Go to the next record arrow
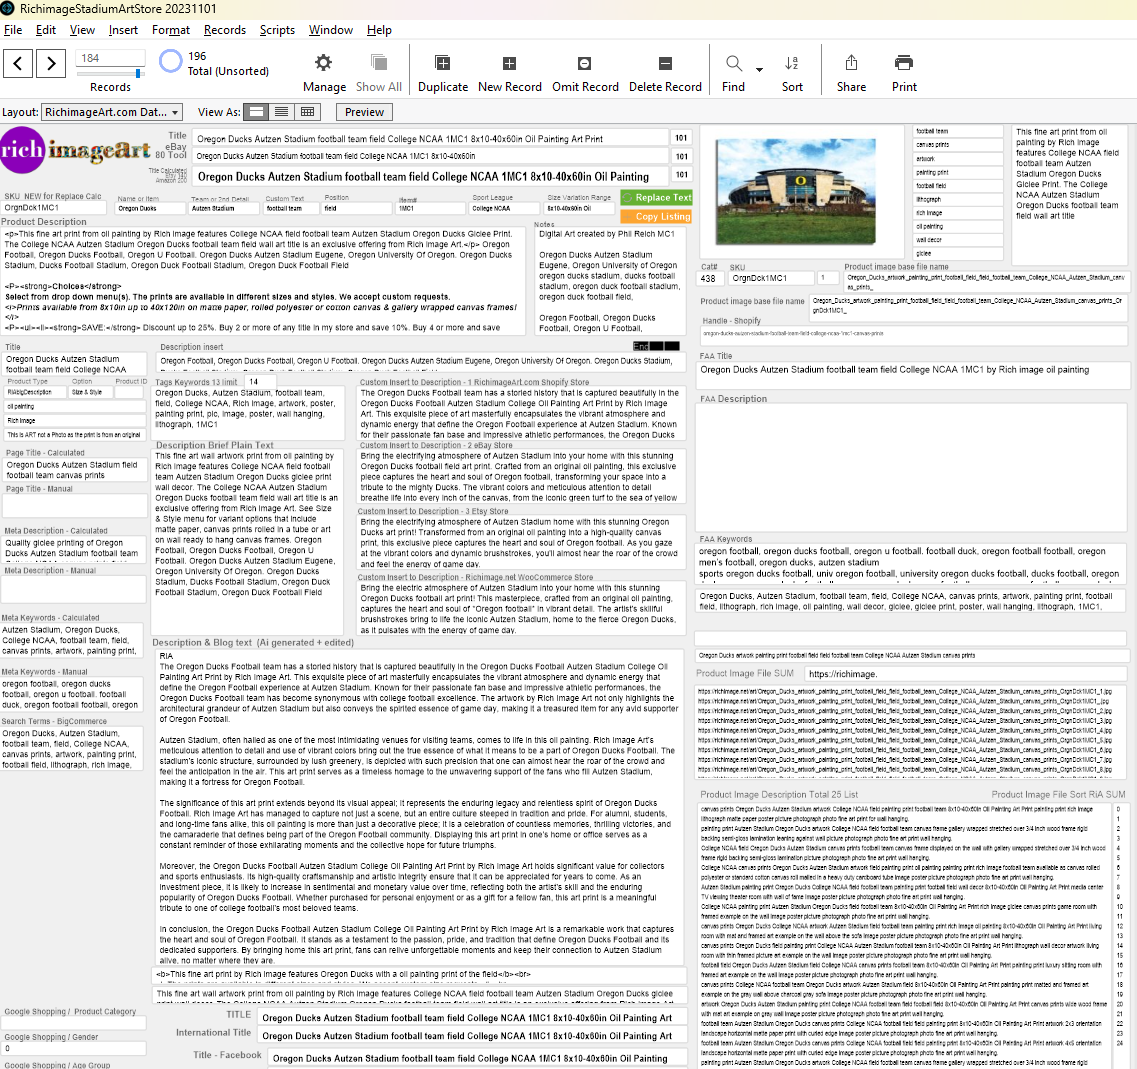The height and width of the screenshot is (1069, 1137). coord(51,64)
